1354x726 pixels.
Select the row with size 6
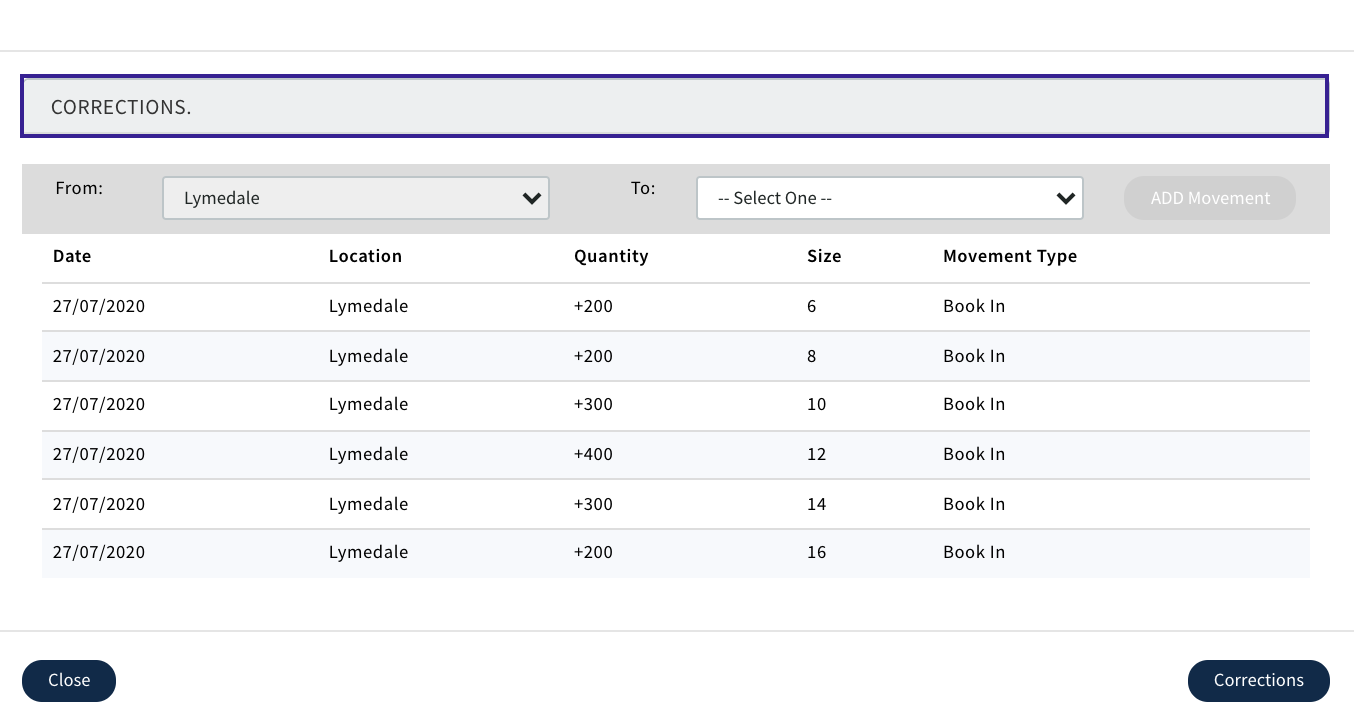(675, 307)
